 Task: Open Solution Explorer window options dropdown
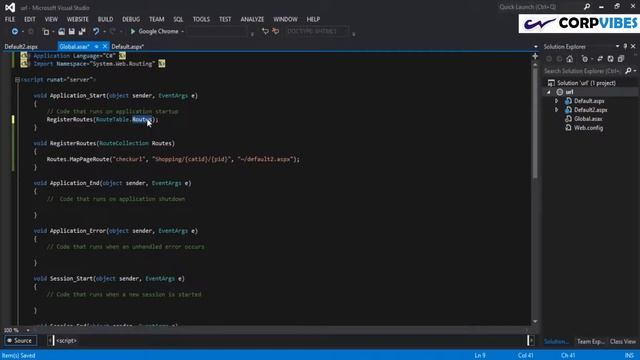tap(617, 47)
